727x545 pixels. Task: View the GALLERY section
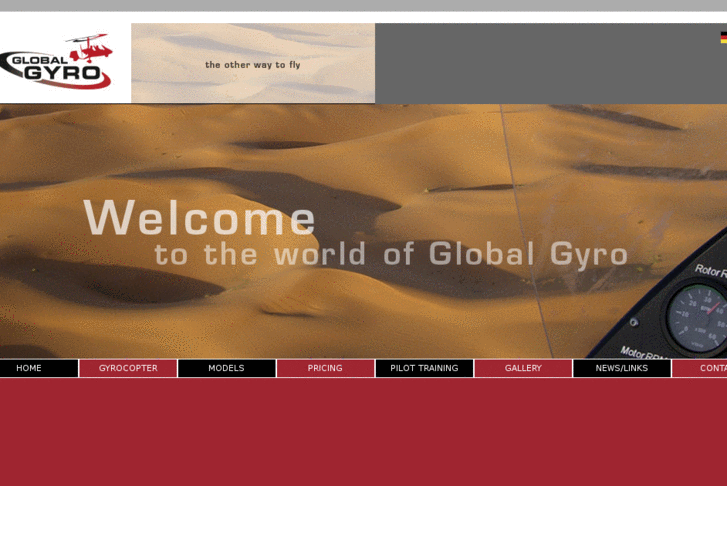point(523,368)
